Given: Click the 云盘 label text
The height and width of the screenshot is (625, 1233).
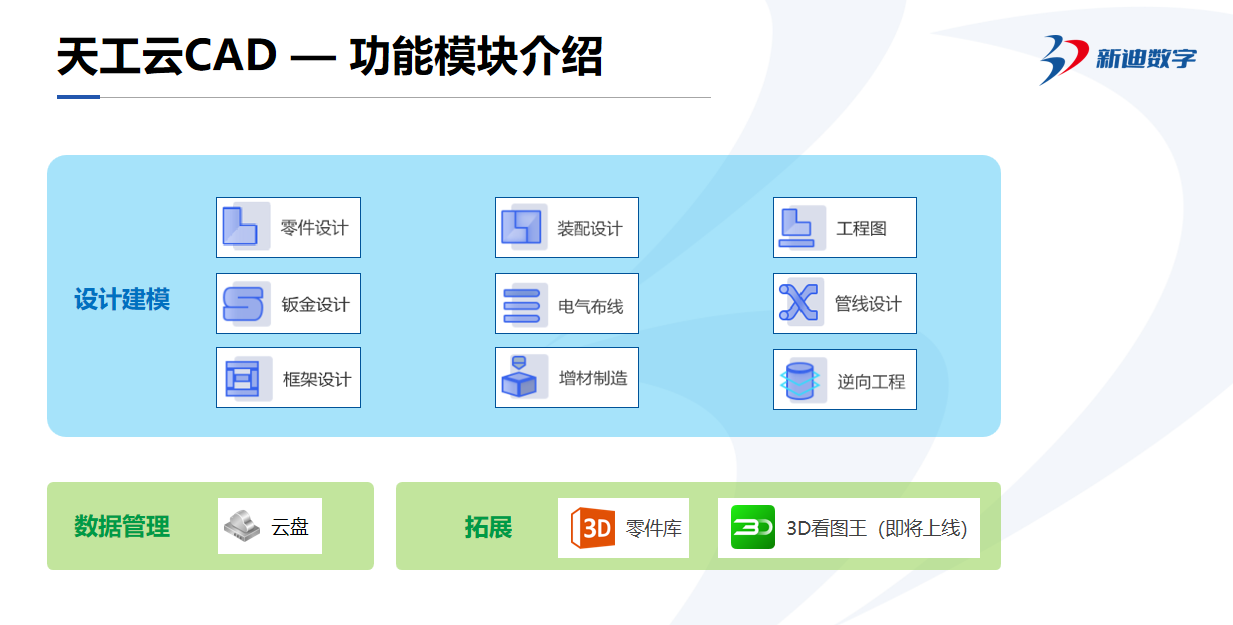Looking at the screenshot, I should (x=290, y=527).
